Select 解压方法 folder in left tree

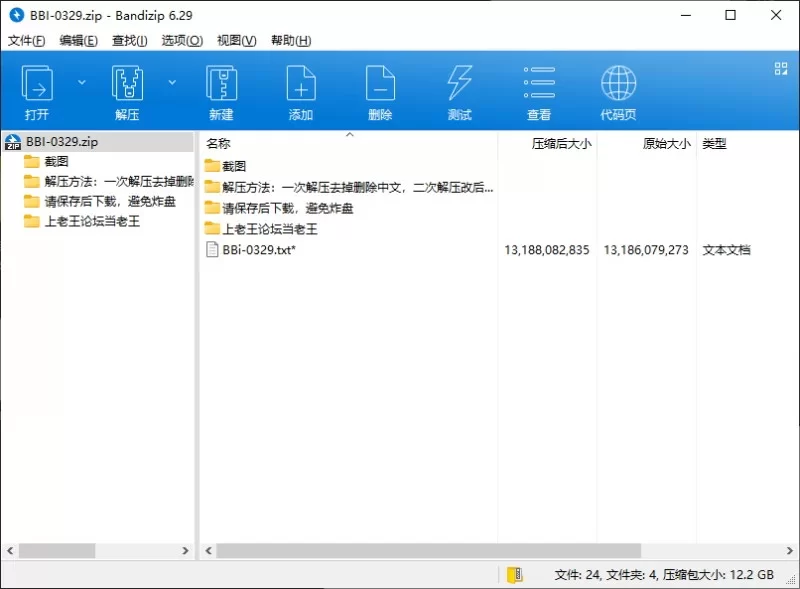click(109, 182)
